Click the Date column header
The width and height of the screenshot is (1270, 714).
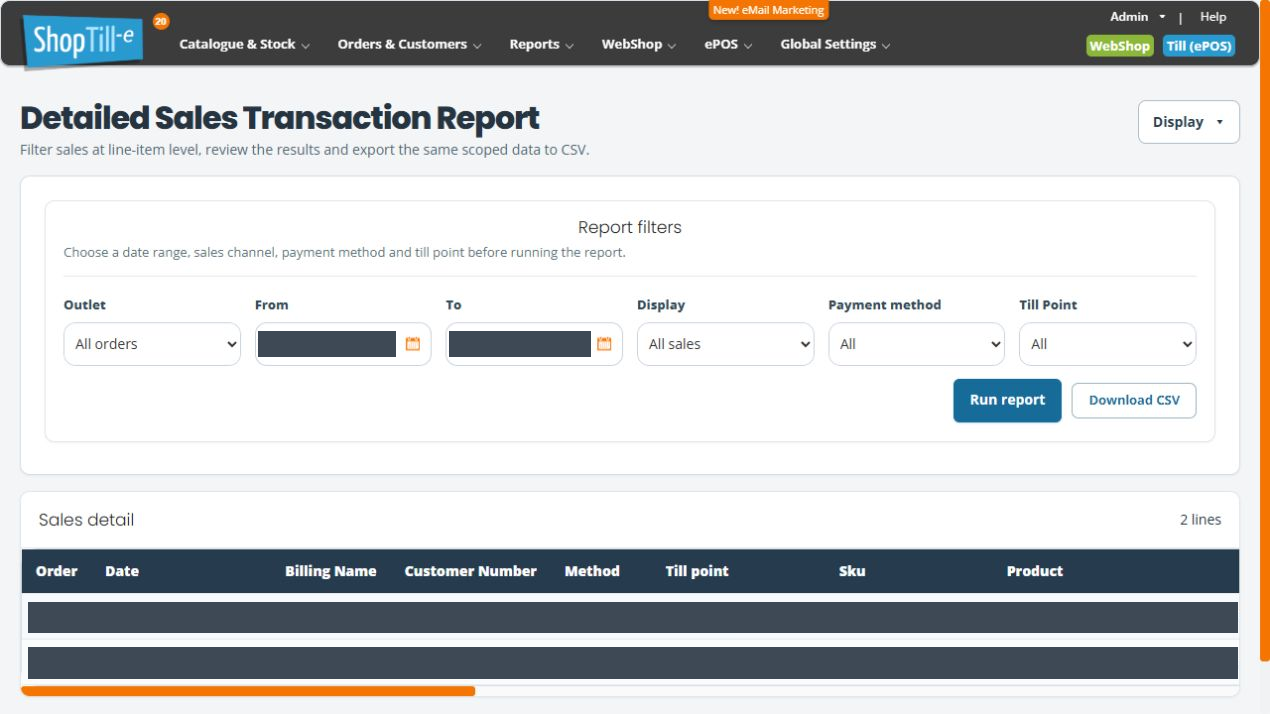(x=122, y=571)
